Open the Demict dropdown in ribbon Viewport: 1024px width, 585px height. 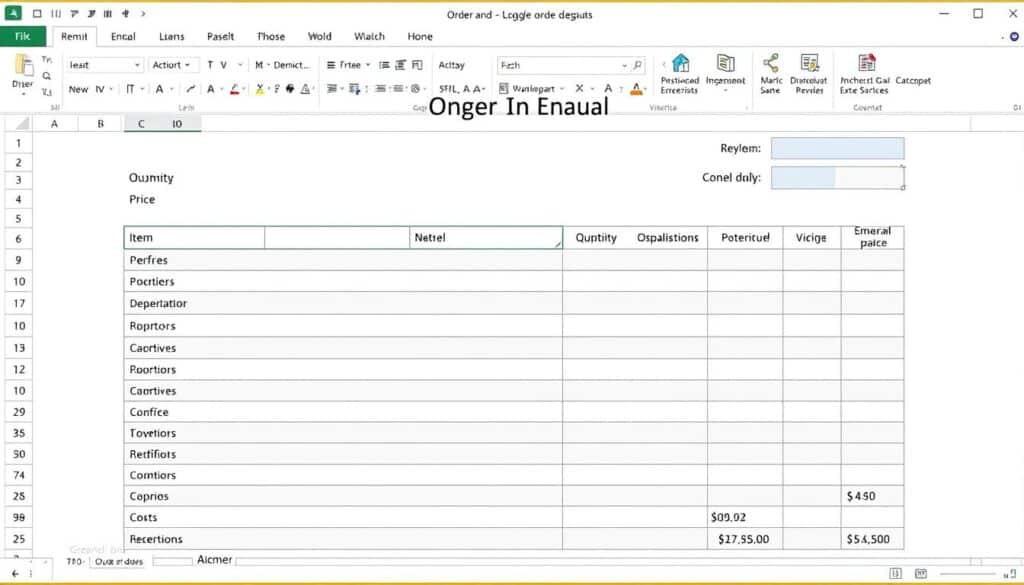coord(283,65)
